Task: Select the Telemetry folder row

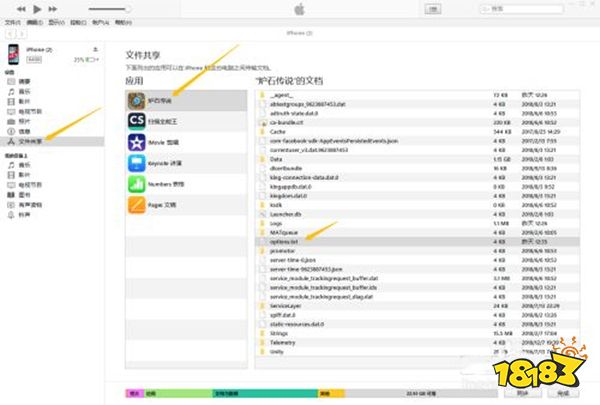Action: [x=417, y=343]
